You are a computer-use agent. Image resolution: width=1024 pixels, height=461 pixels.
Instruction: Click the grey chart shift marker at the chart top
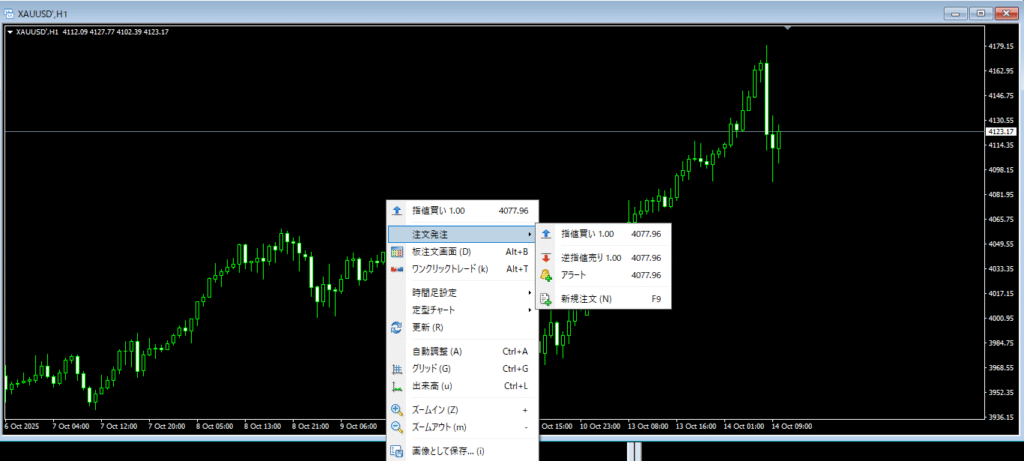pyautogui.click(x=789, y=28)
